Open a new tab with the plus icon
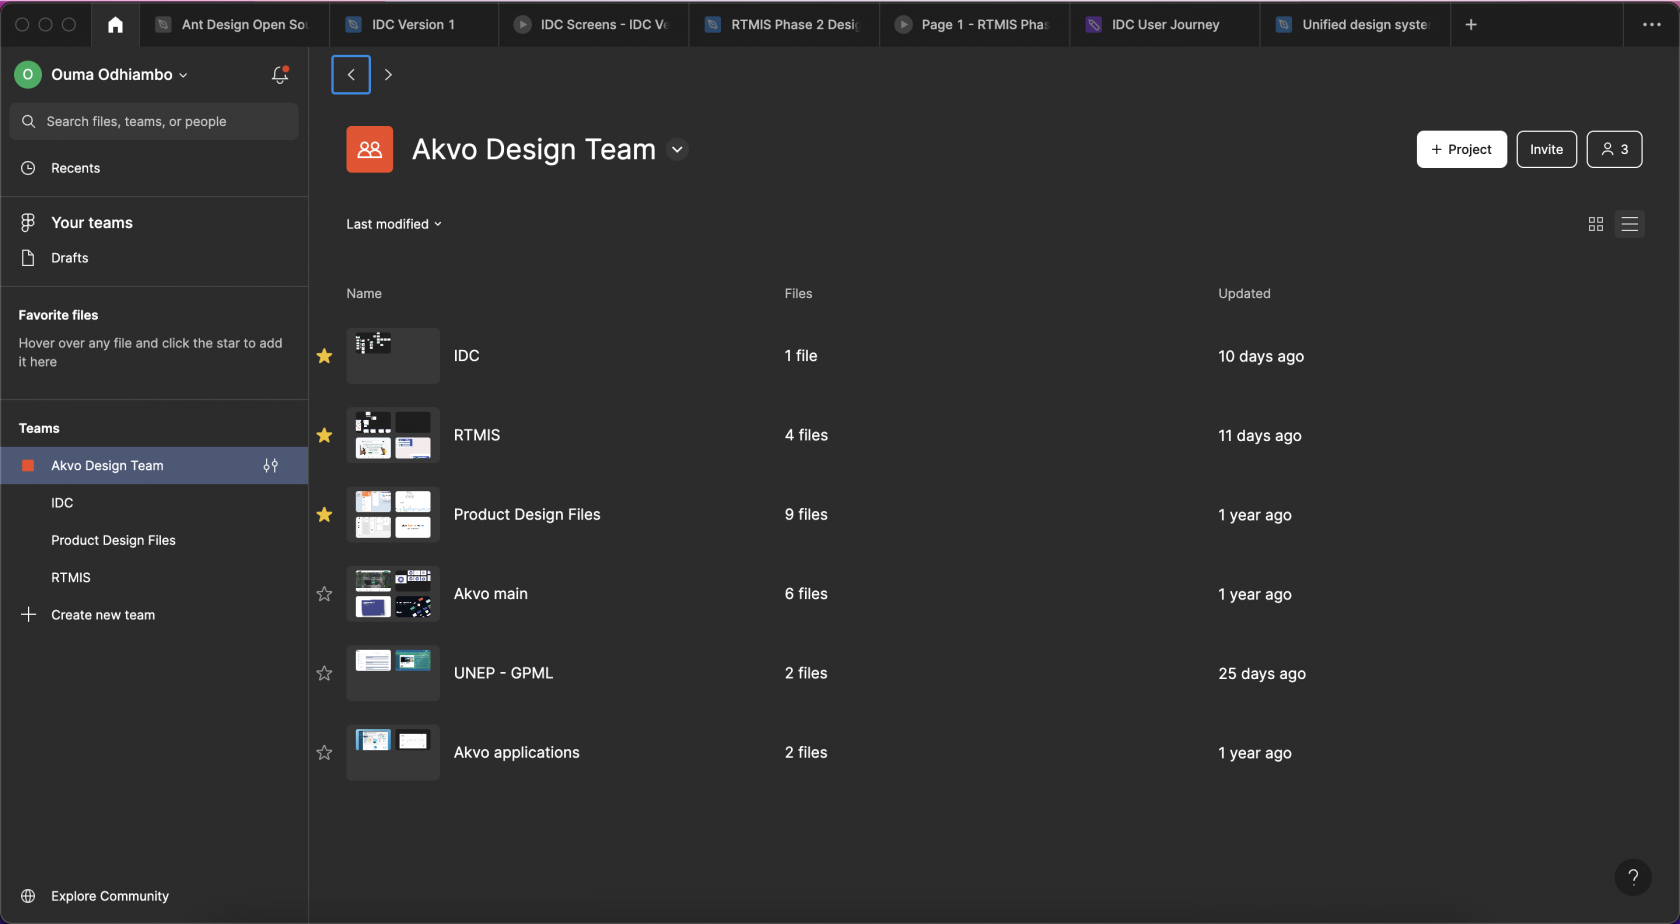The width and height of the screenshot is (1680, 924). tap(1471, 24)
